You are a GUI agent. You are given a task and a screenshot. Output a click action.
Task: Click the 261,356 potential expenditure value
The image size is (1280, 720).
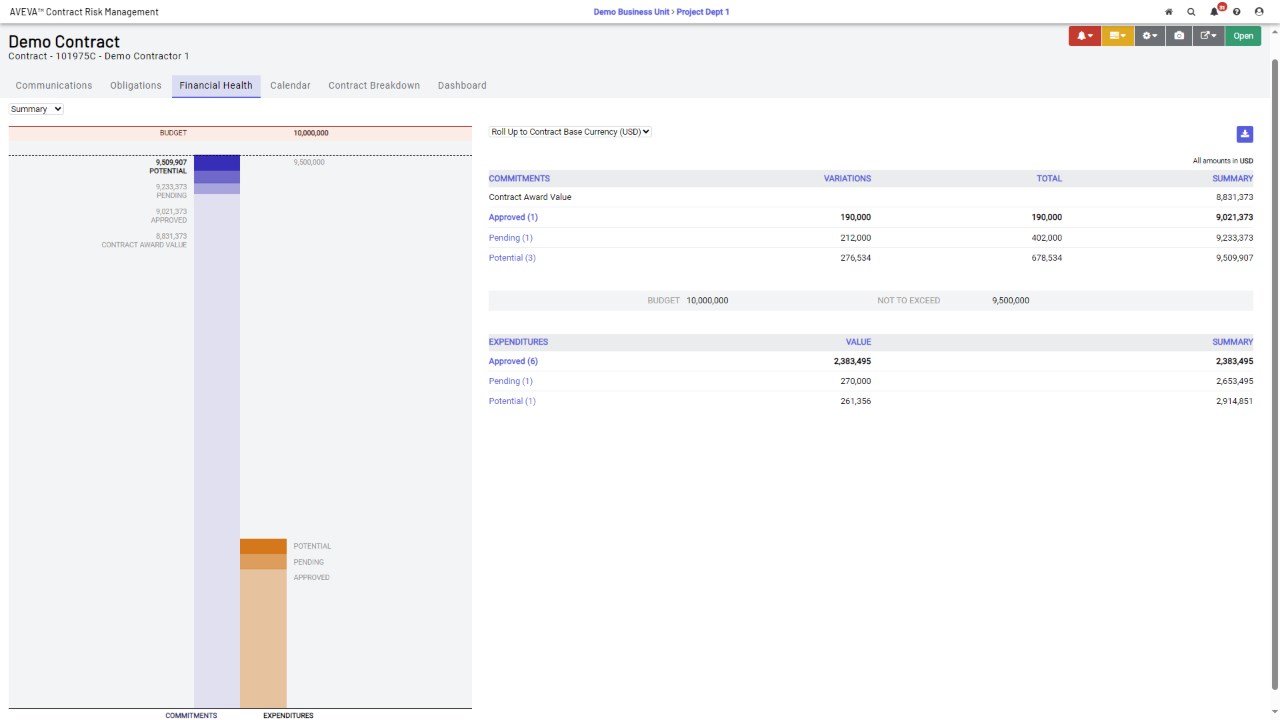(855, 401)
